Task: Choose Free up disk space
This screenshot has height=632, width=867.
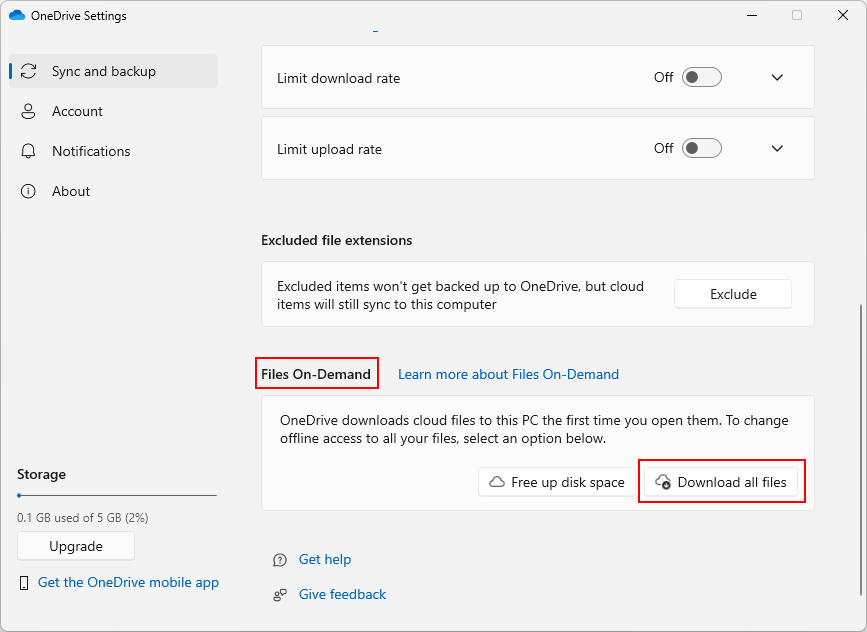Action: pos(557,482)
